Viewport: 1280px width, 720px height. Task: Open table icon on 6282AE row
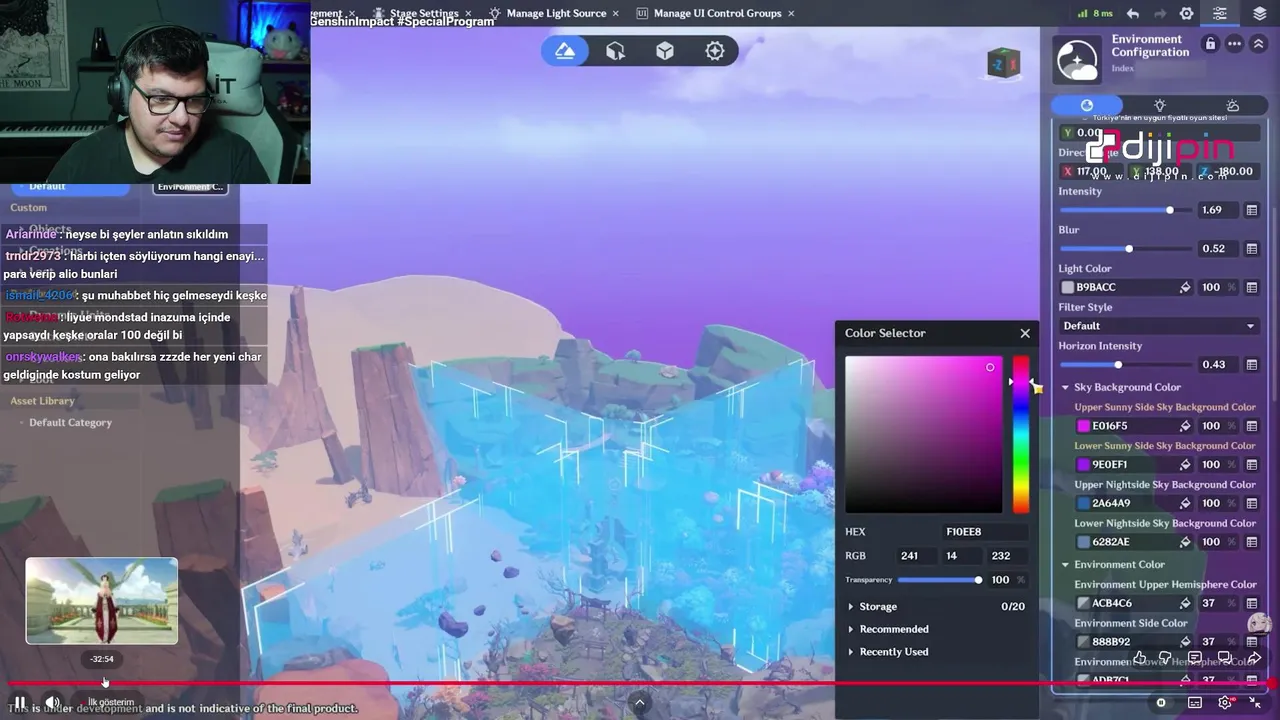coord(1251,542)
